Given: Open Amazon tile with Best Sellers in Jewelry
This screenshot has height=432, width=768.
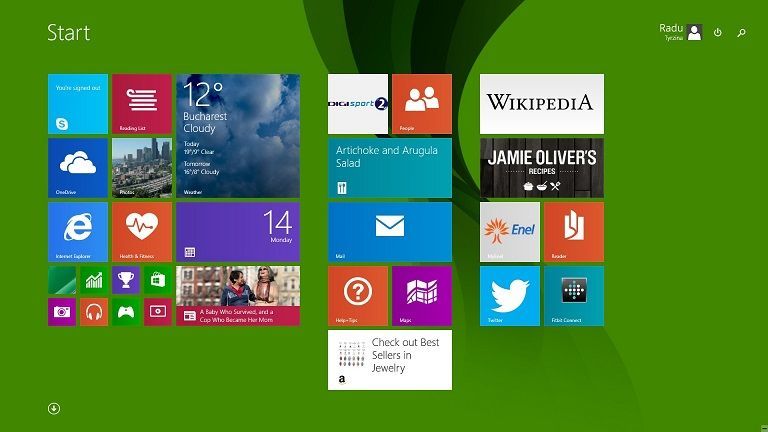Looking at the screenshot, I should tap(390, 360).
